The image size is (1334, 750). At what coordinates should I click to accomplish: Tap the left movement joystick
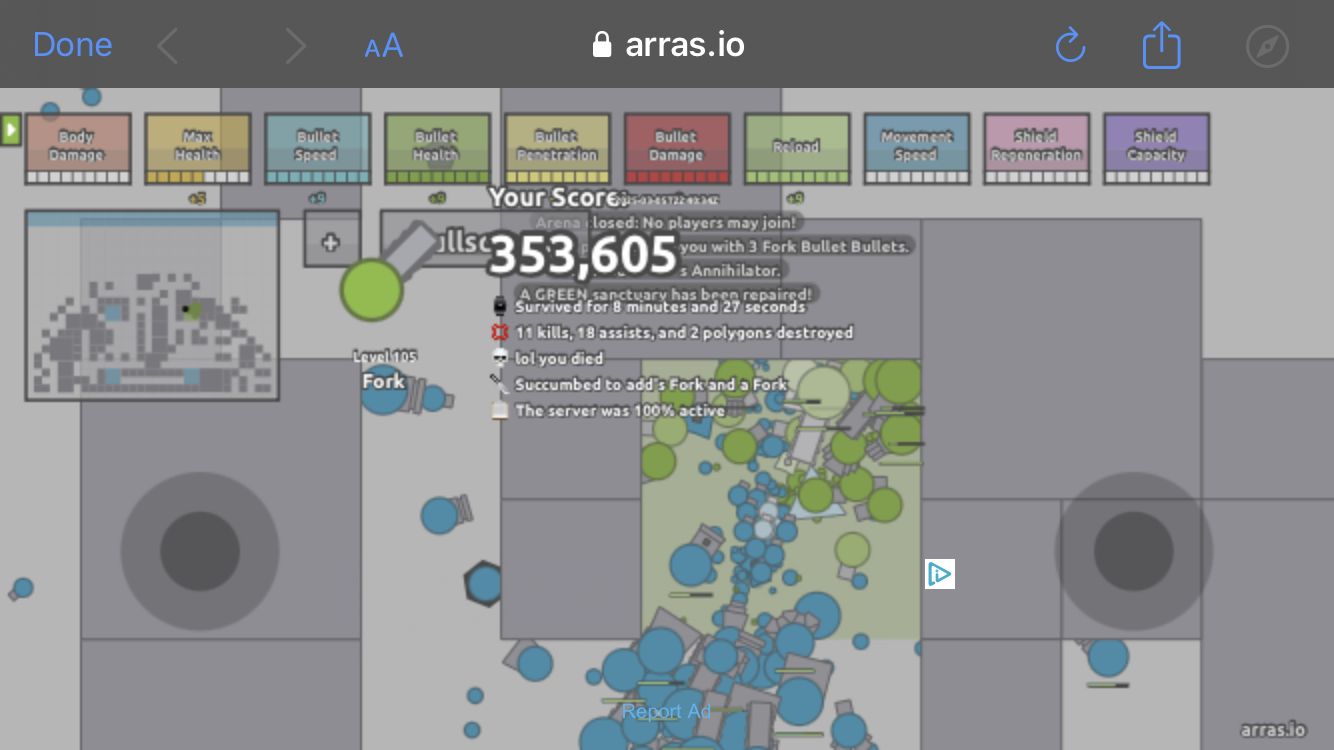coord(200,551)
